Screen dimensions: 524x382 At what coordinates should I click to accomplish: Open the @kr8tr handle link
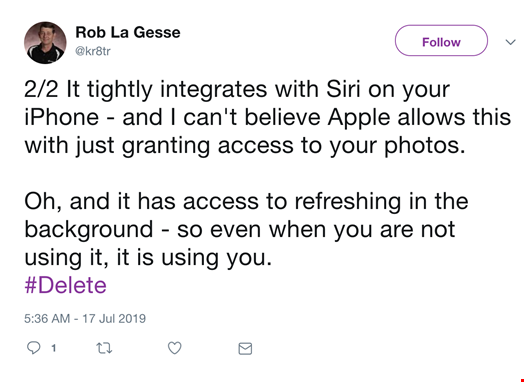click(93, 51)
